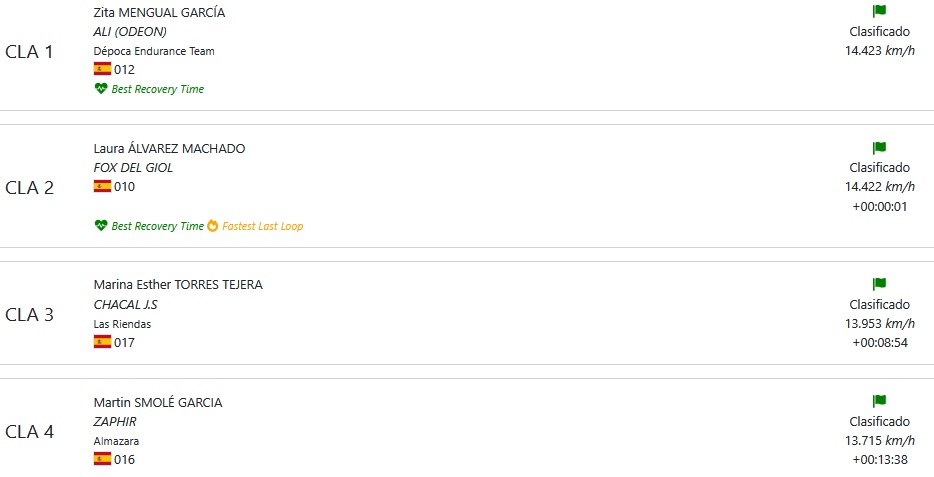Click the green flag for CLA 4
This screenshot has height=477, width=934.
click(x=879, y=401)
